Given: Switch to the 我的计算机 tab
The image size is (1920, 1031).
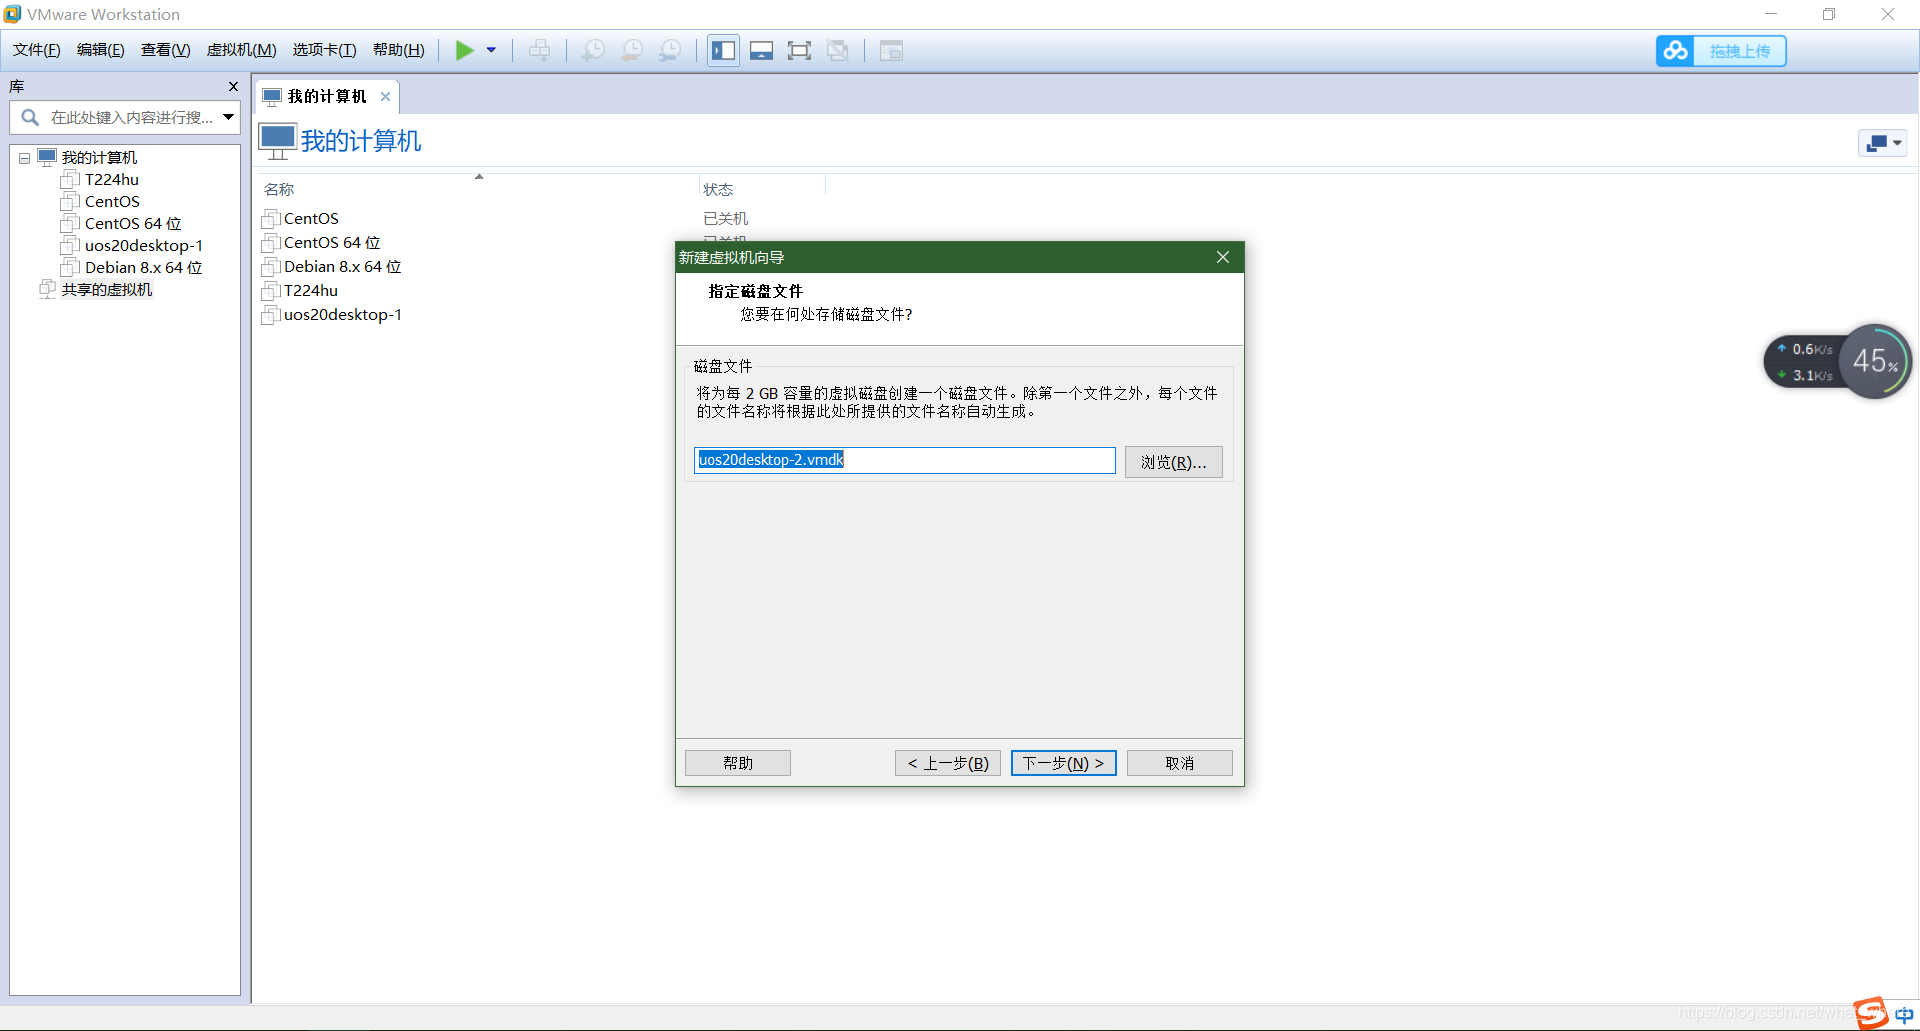Looking at the screenshot, I should click(325, 96).
